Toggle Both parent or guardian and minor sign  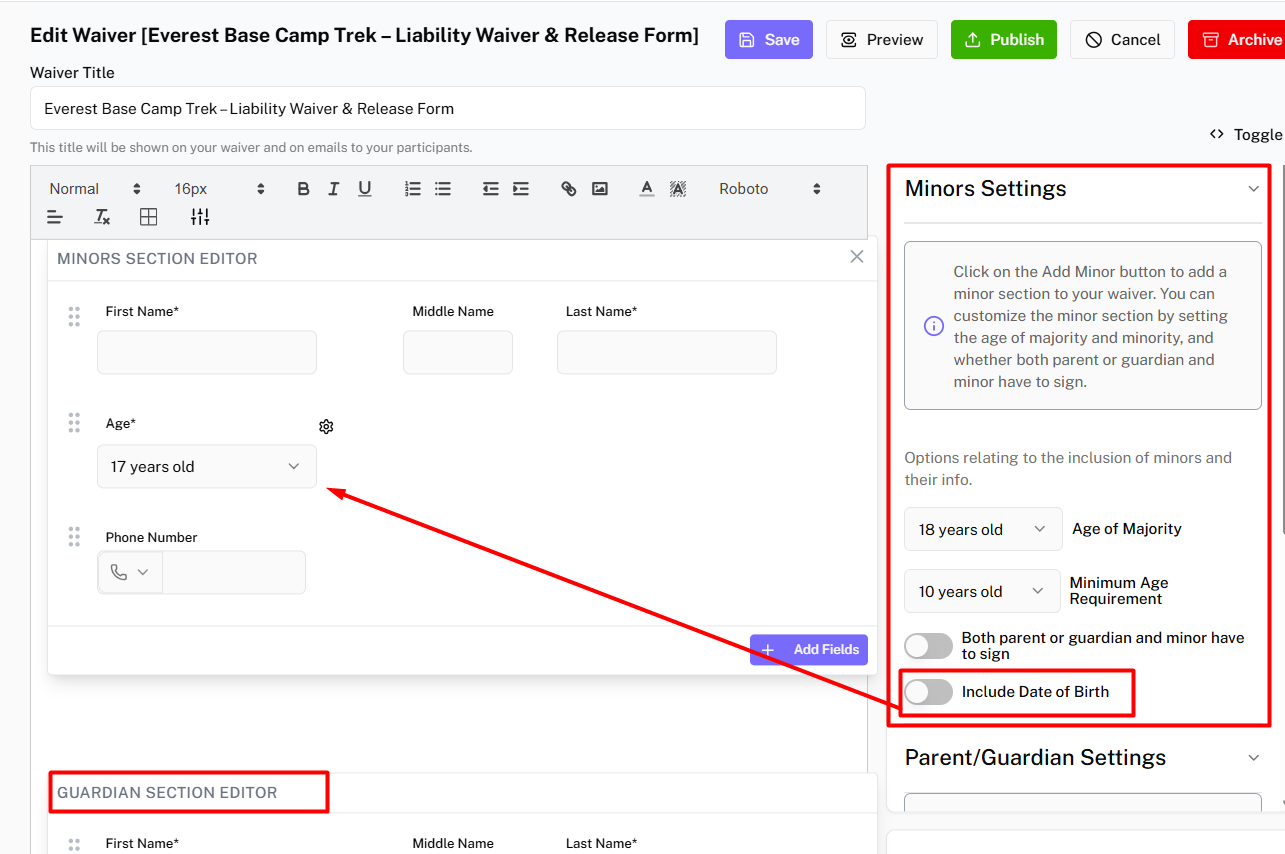pos(929,646)
